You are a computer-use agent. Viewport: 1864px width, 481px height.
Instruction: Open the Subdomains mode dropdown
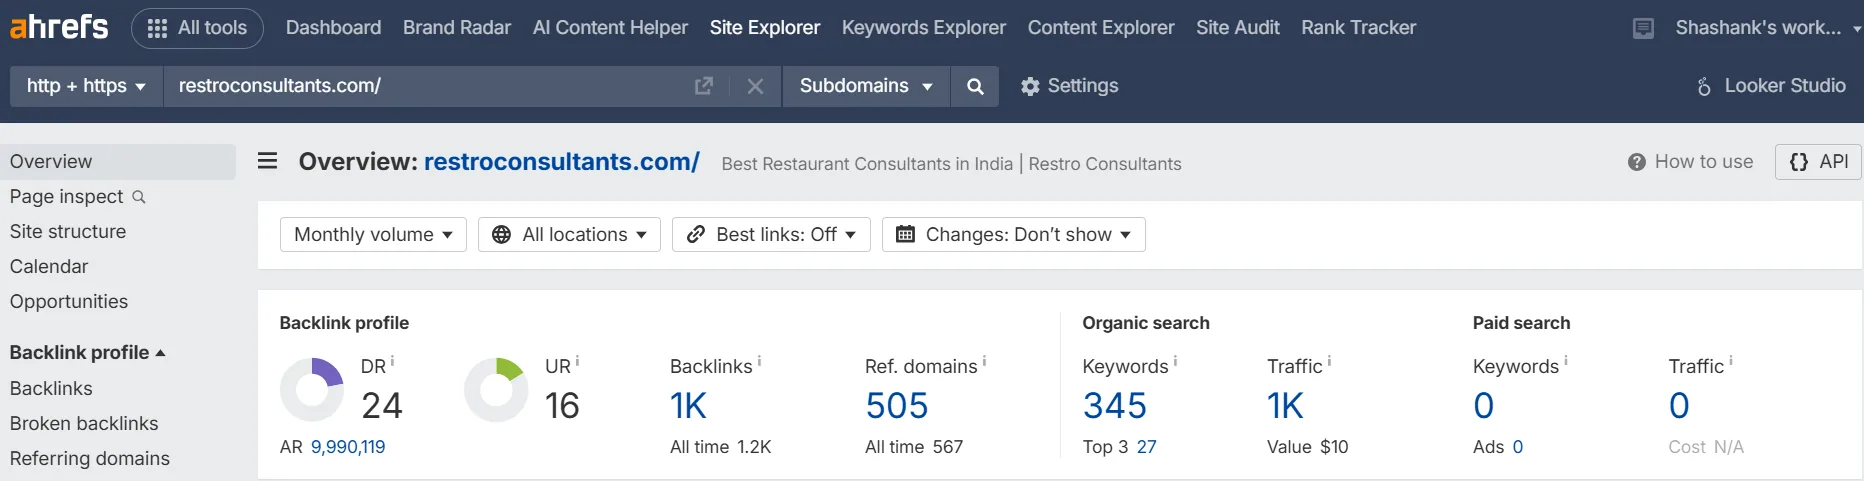coord(866,86)
